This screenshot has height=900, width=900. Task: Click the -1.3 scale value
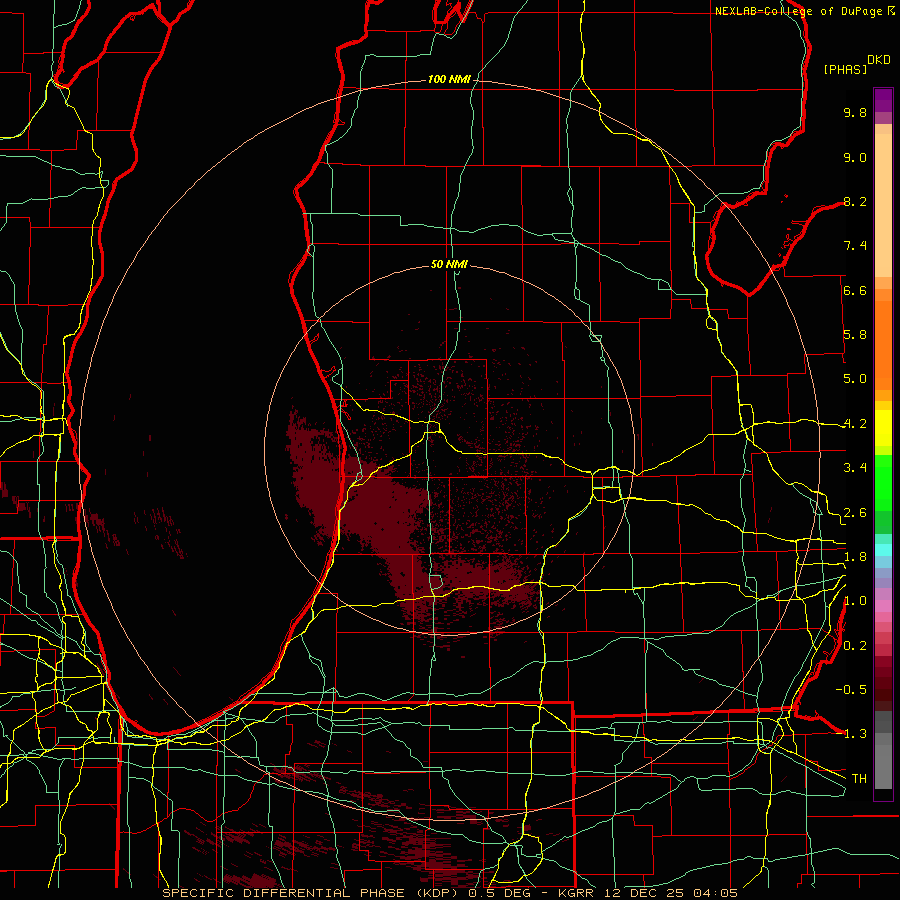pos(851,734)
